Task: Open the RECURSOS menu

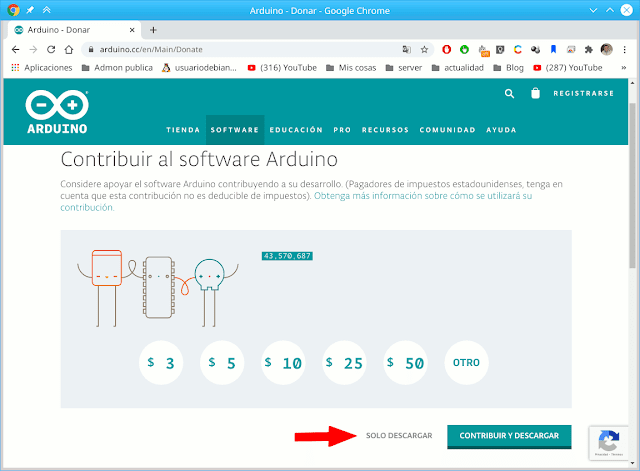Action: (x=385, y=130)
